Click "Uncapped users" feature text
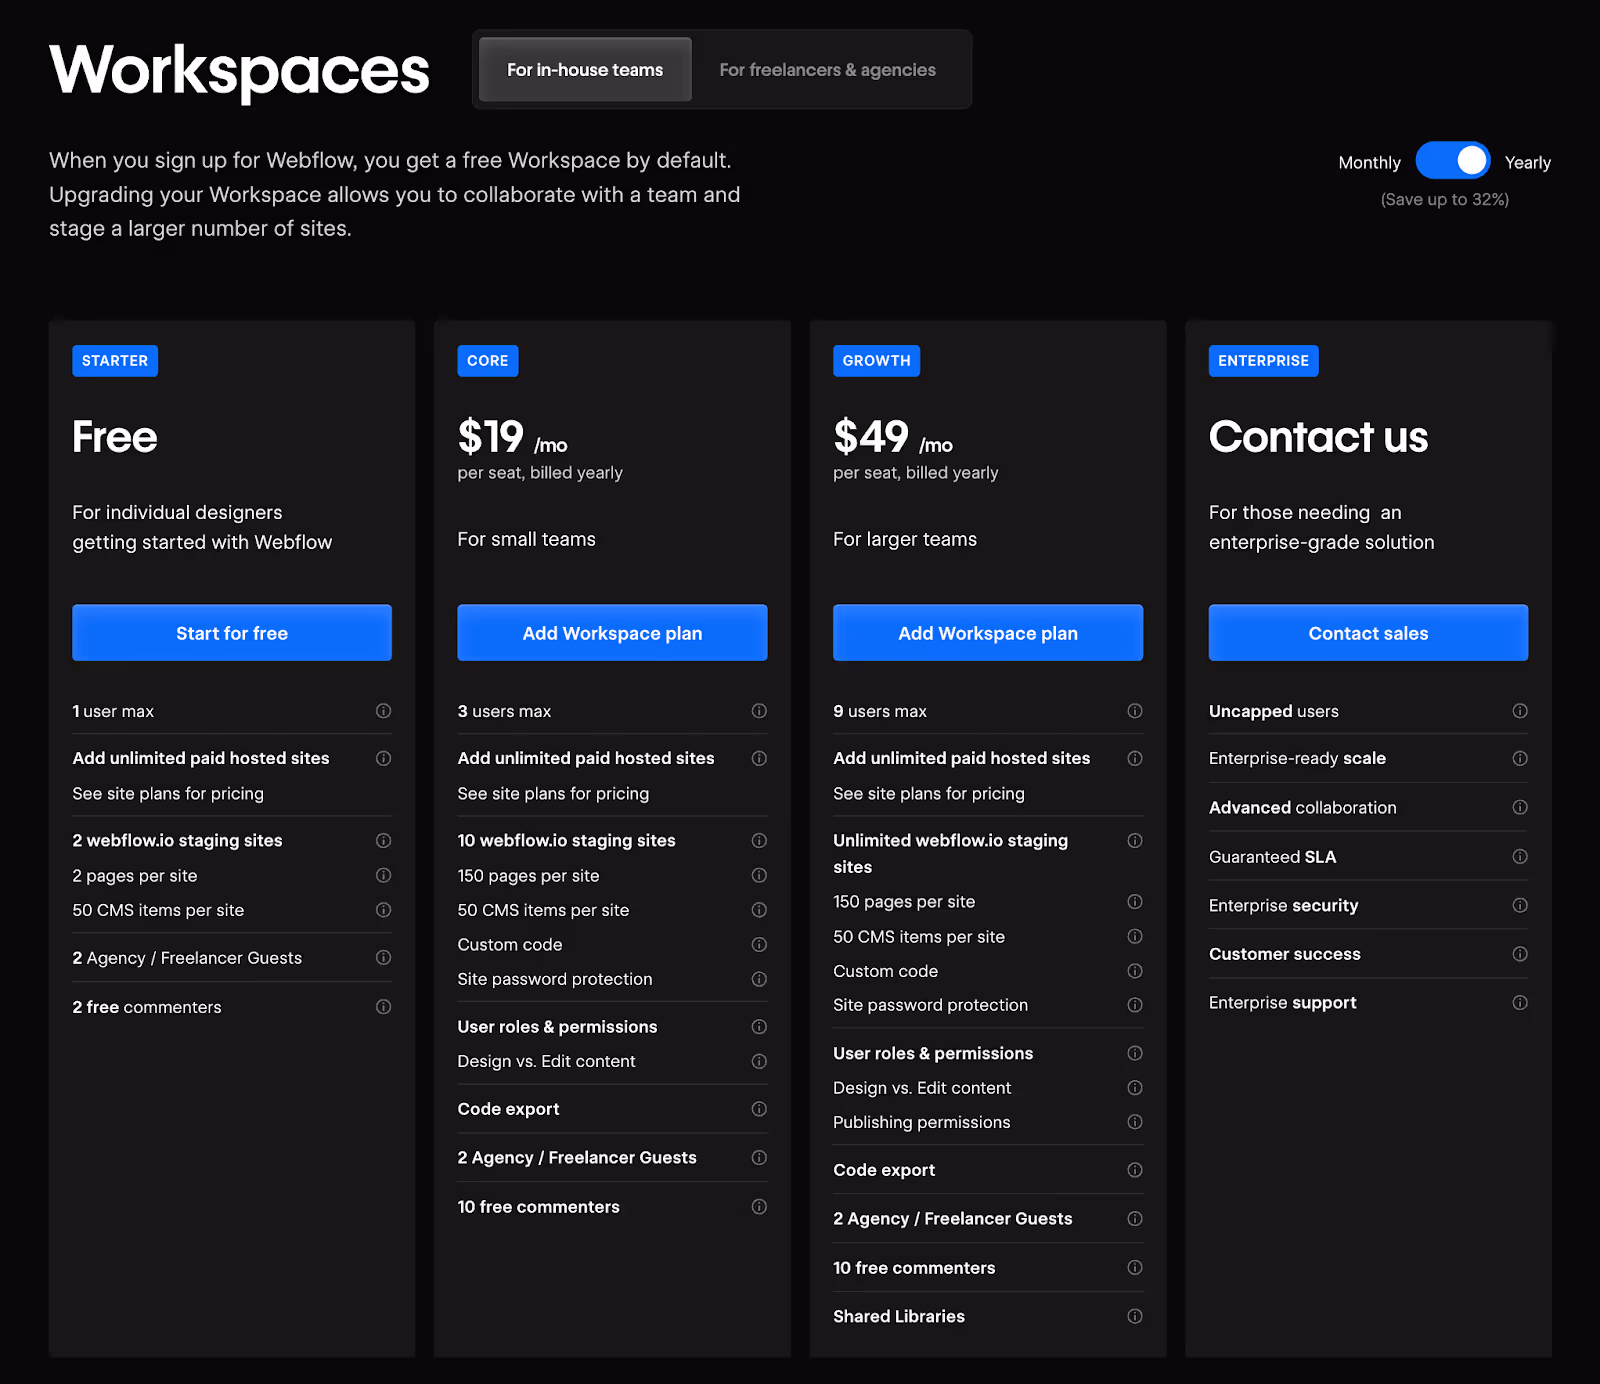 (1273, 711)
